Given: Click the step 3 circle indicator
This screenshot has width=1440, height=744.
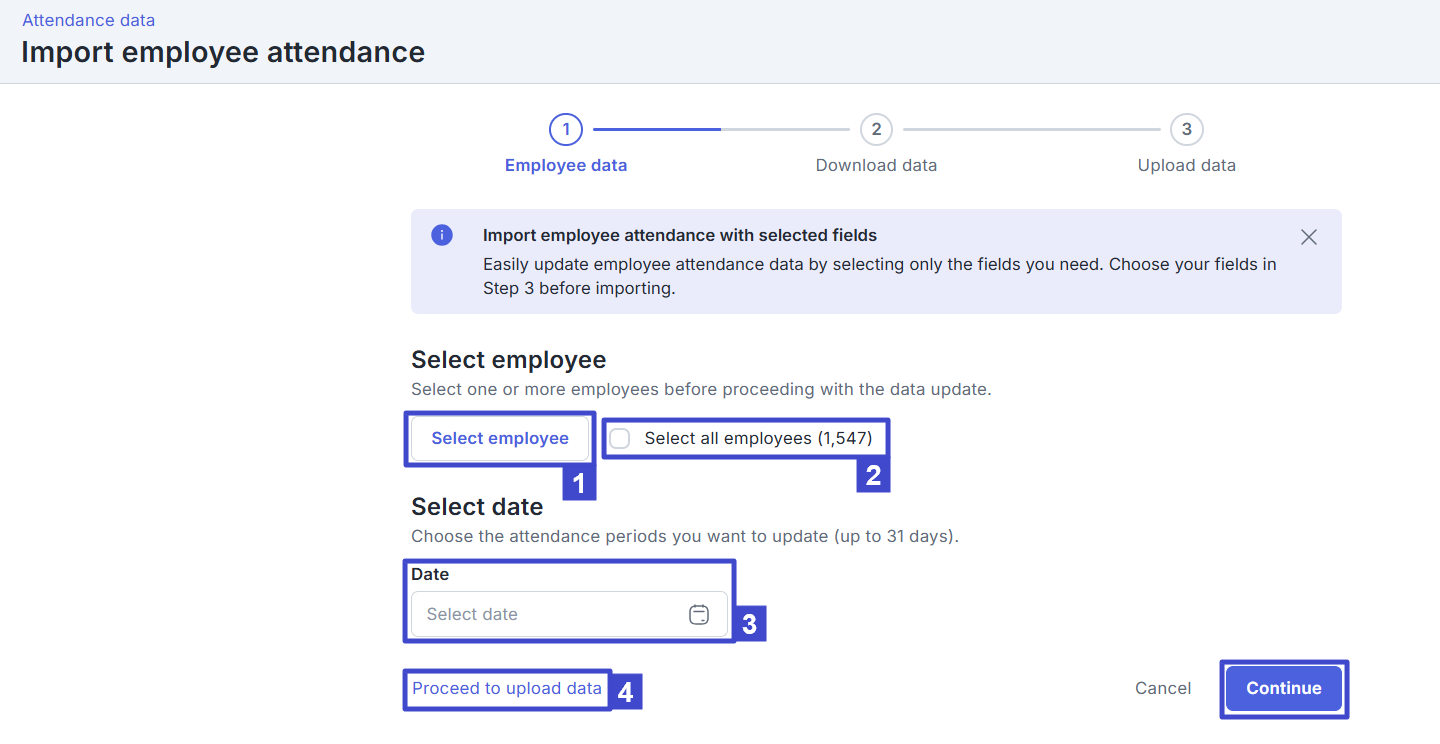Looking at the screenshot, I should point(1186,129).
